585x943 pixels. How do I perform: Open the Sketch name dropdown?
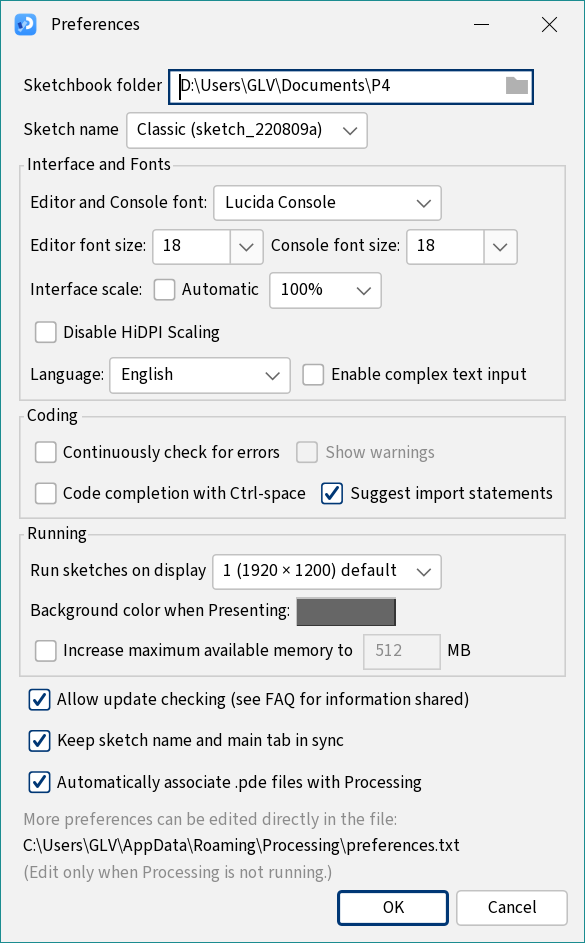[x=247, y=130]
